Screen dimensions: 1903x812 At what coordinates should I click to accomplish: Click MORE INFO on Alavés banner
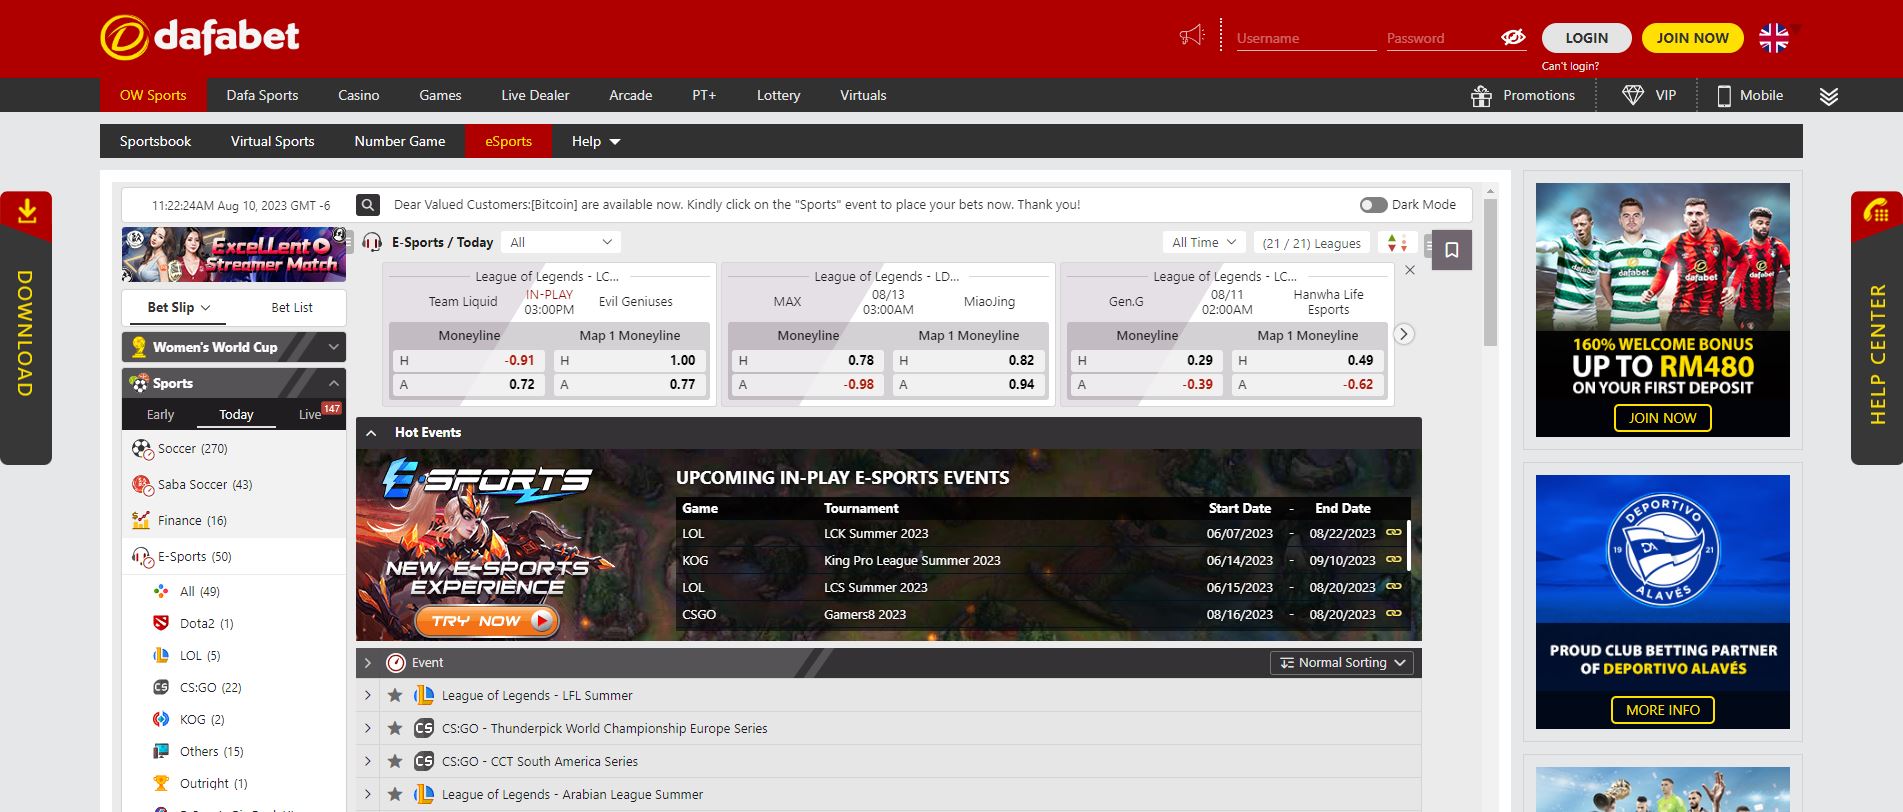1662,710
